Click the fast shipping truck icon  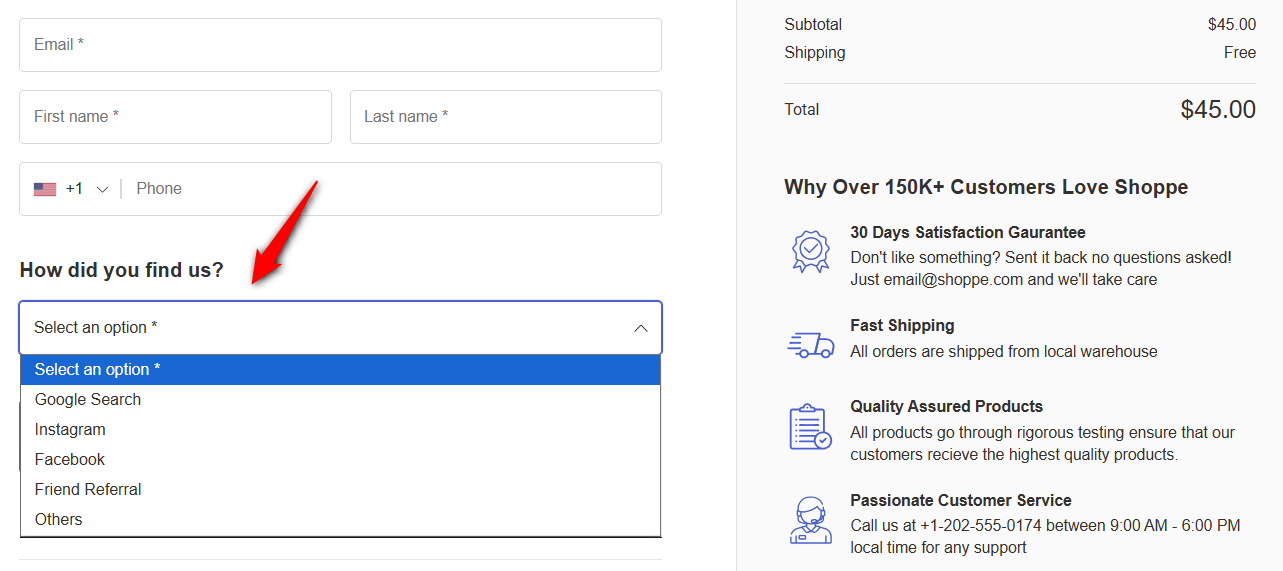tap(811, 345)
